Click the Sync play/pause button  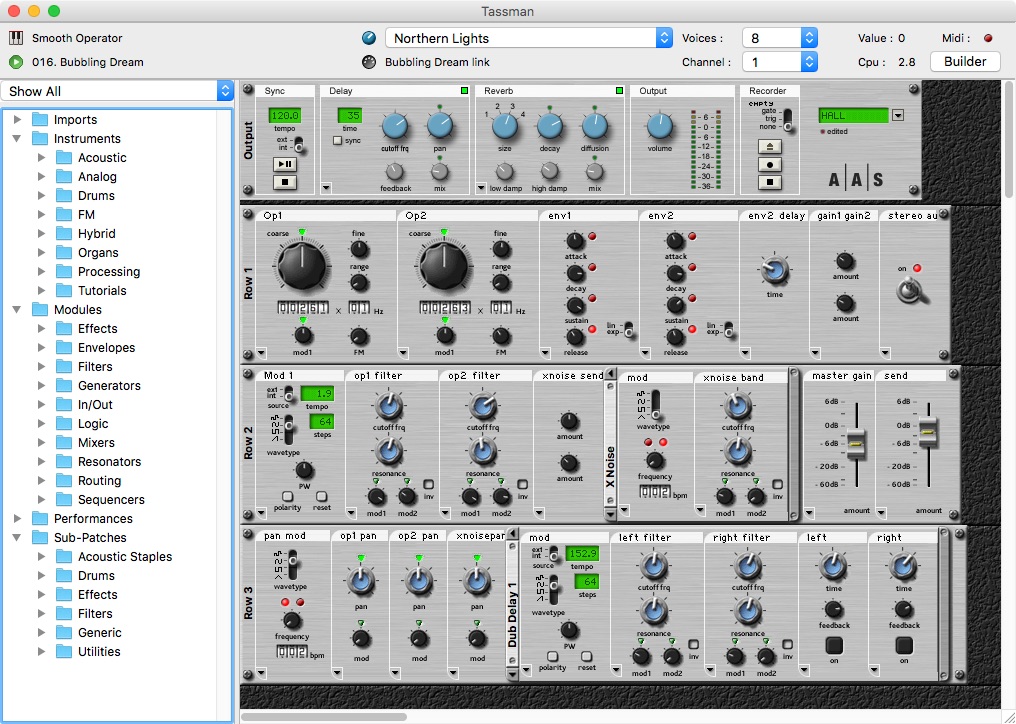tap(284, 164)
